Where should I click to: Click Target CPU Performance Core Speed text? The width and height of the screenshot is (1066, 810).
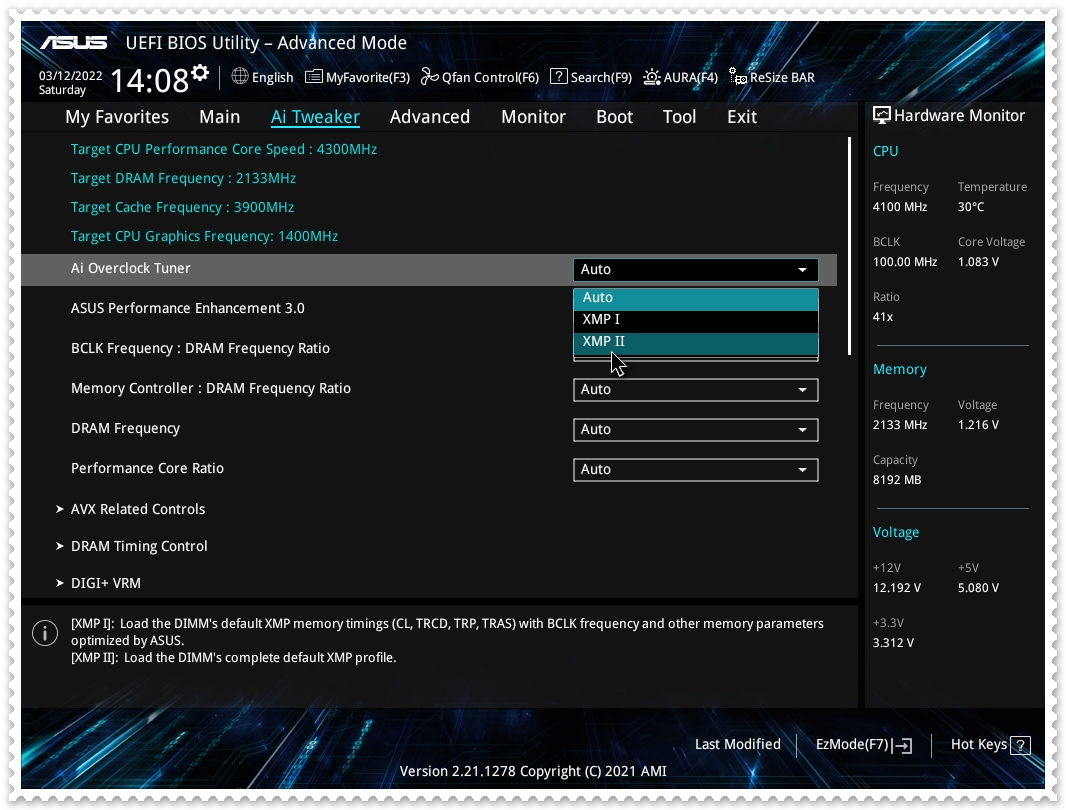[x=224, y=150]
